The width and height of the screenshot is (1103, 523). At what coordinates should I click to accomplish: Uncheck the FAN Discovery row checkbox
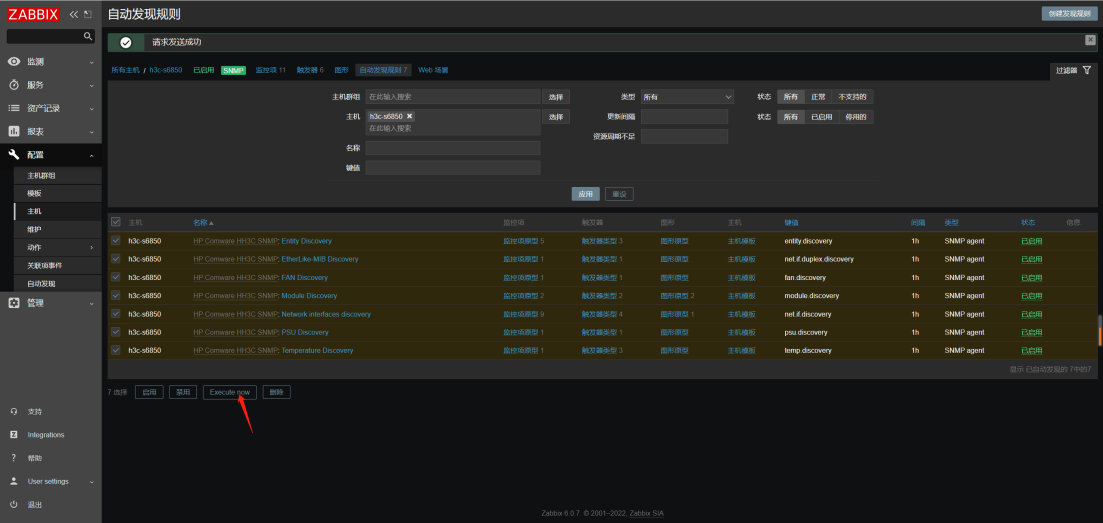115,277
